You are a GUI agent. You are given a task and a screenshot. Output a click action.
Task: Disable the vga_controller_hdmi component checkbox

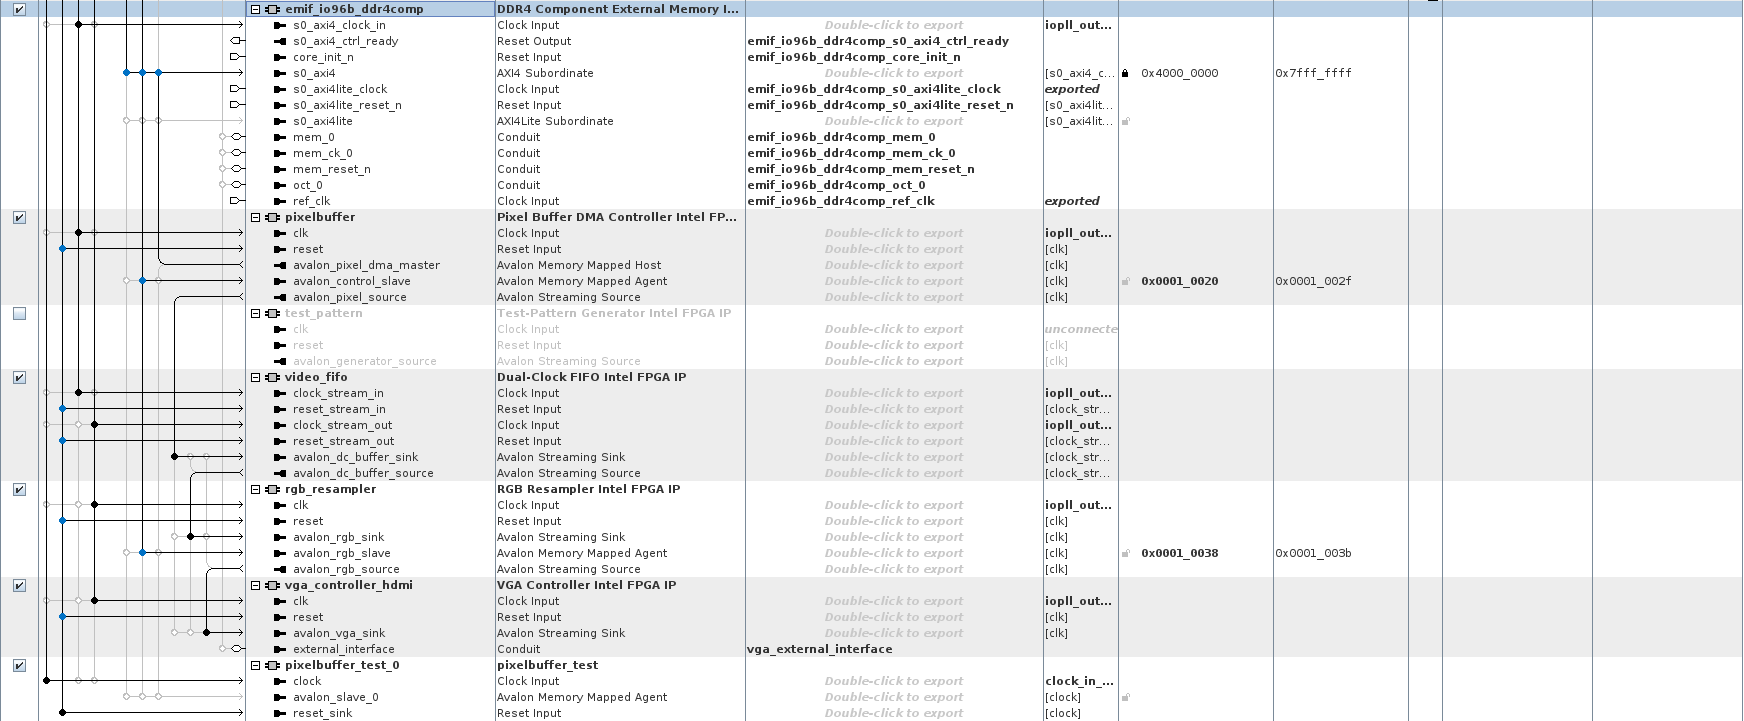pyautogui.click(x=19, y=585)
